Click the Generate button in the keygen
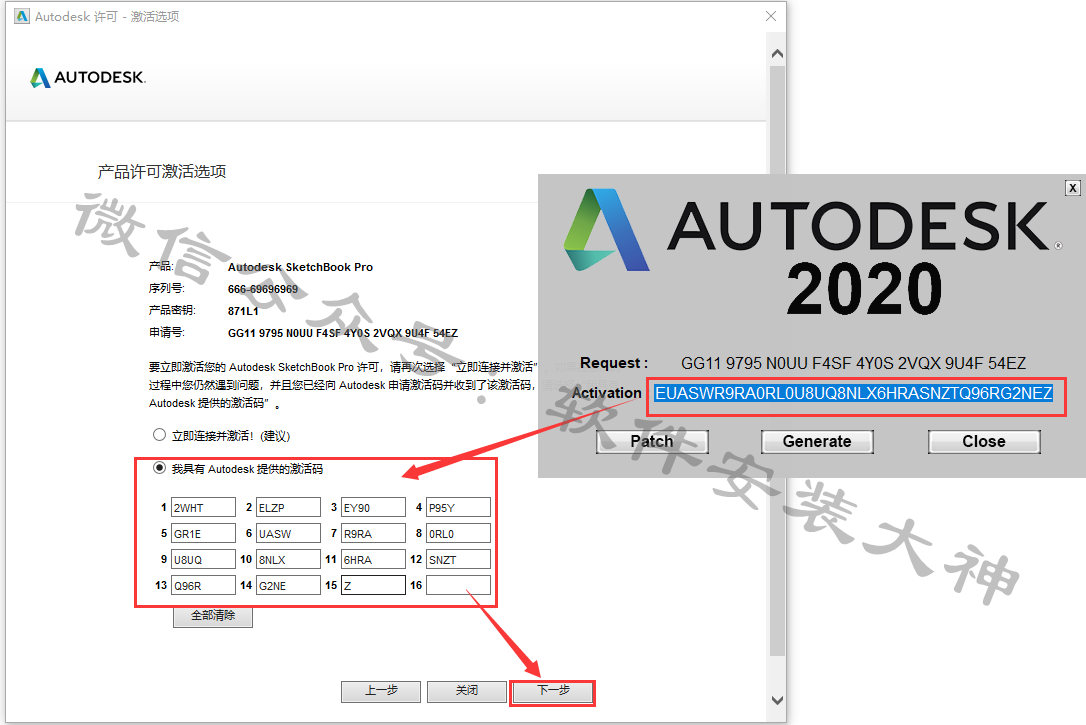The height and width of the screenshot is (725, 1086). (x=817, y=441)
